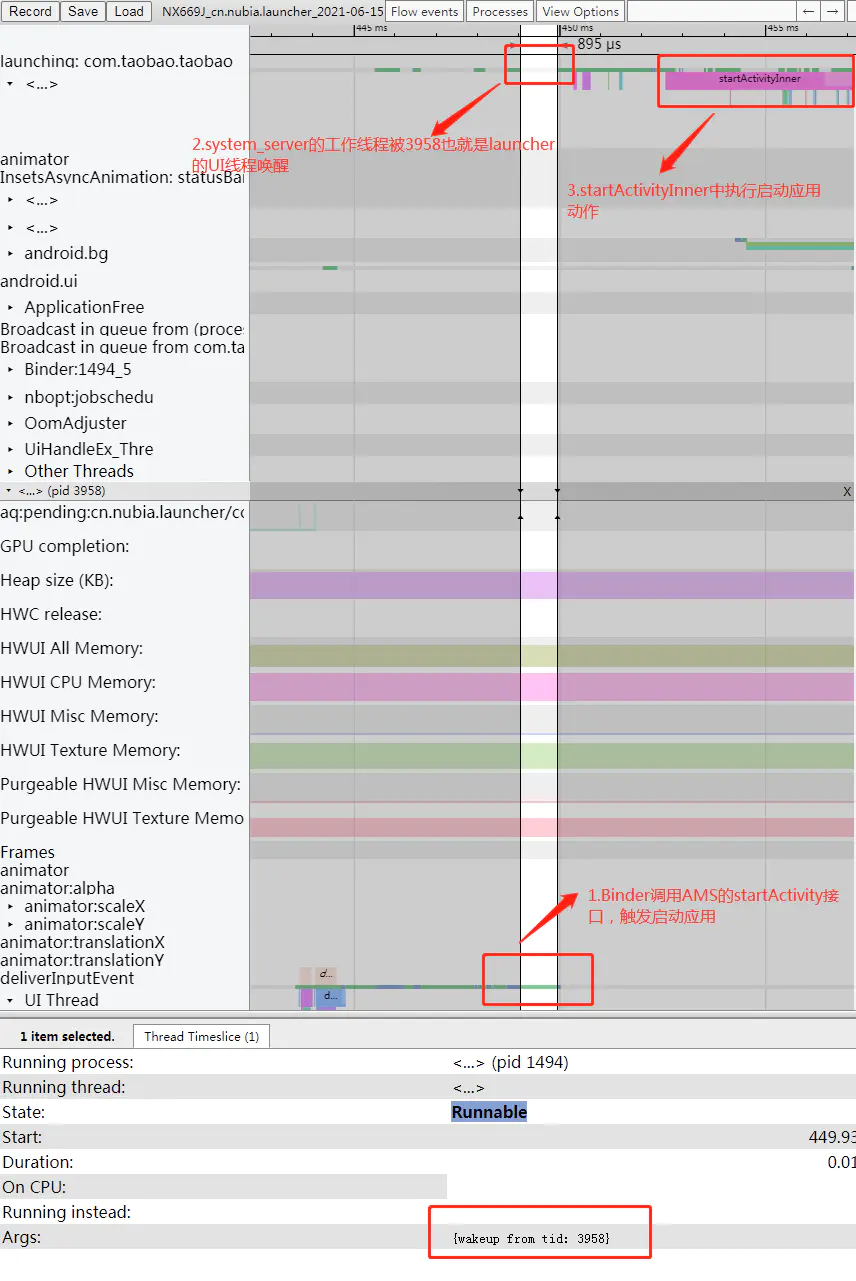Click the 455 ms ruler mark
The width and height of the screenshot is (856, 1281).
click(783, 28)
